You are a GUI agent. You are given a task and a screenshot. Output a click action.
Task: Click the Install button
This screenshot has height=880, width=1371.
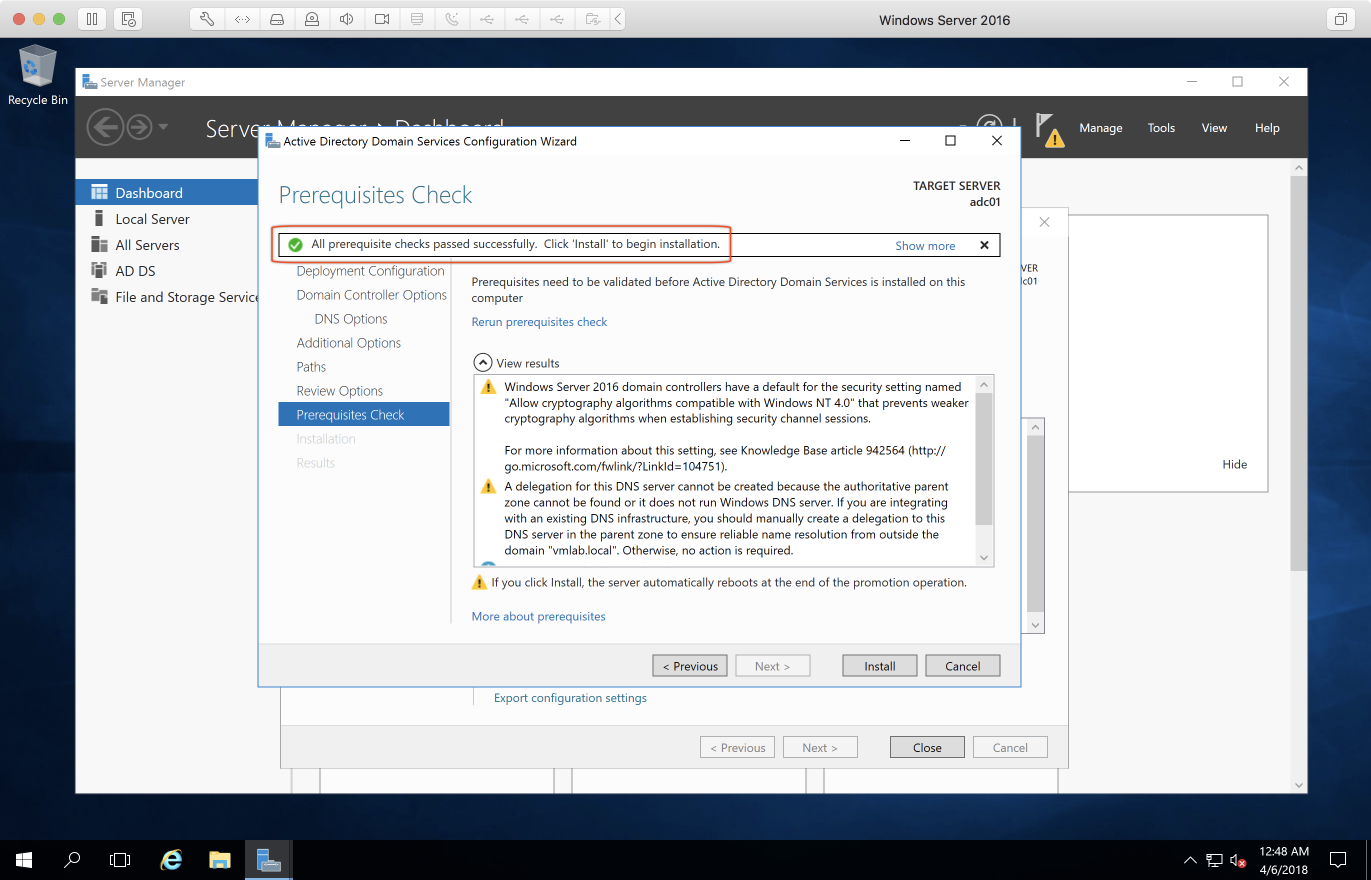879,666
